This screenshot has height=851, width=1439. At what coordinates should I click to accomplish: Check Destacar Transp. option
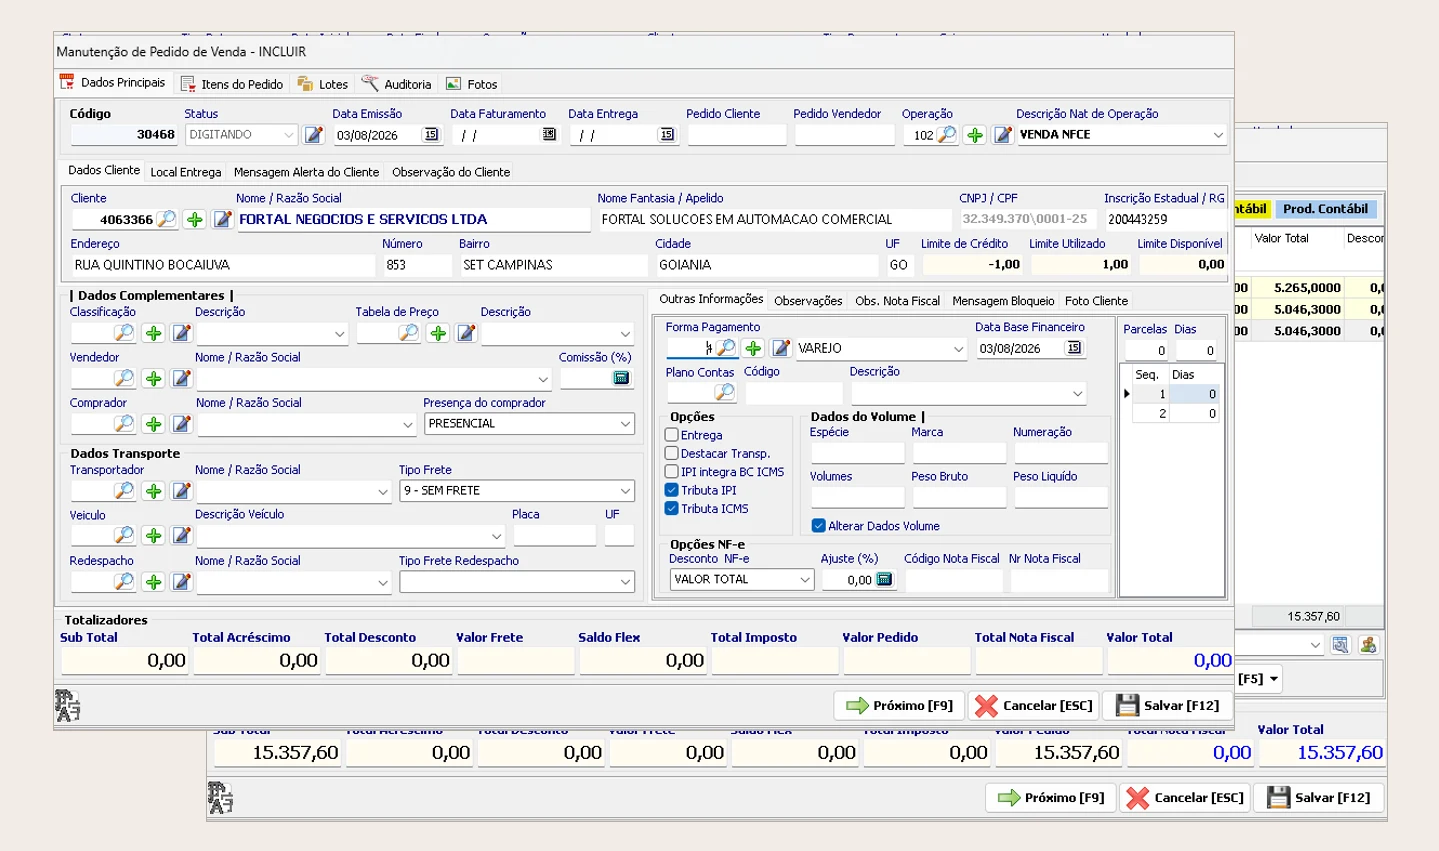coord(672,453)
